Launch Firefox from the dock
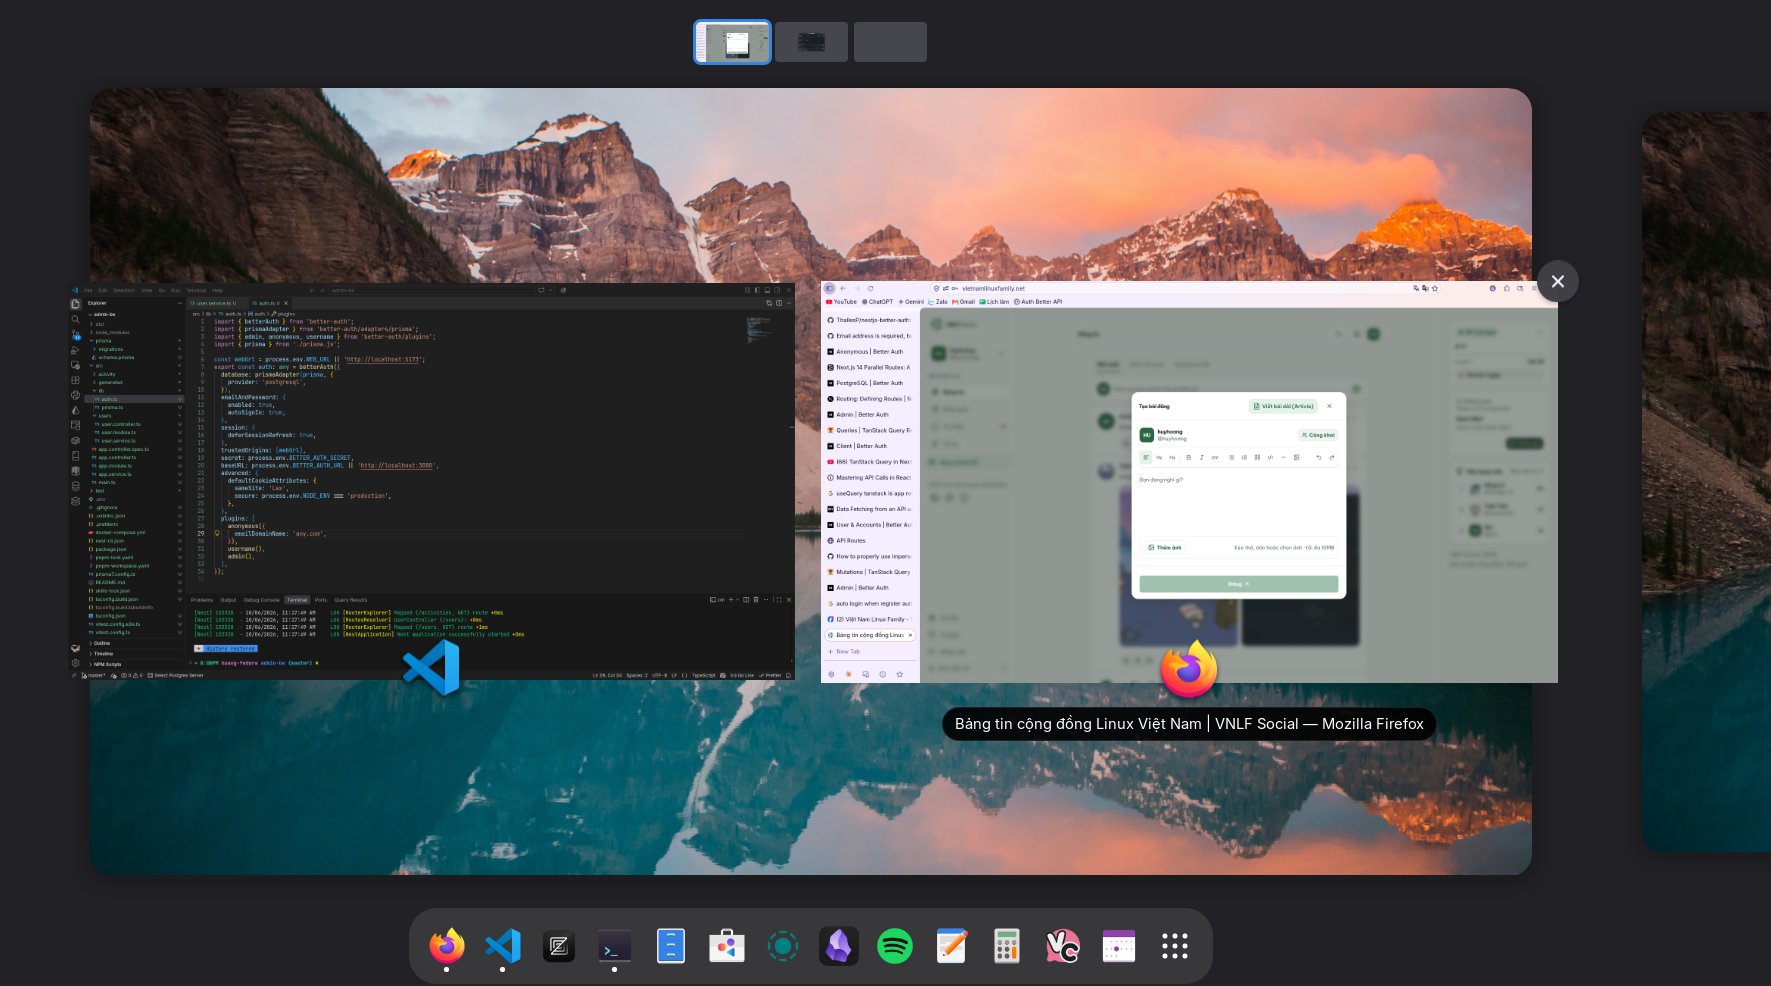The width and height of the screenshot is (1771, 986). click(x=447, y=945)
